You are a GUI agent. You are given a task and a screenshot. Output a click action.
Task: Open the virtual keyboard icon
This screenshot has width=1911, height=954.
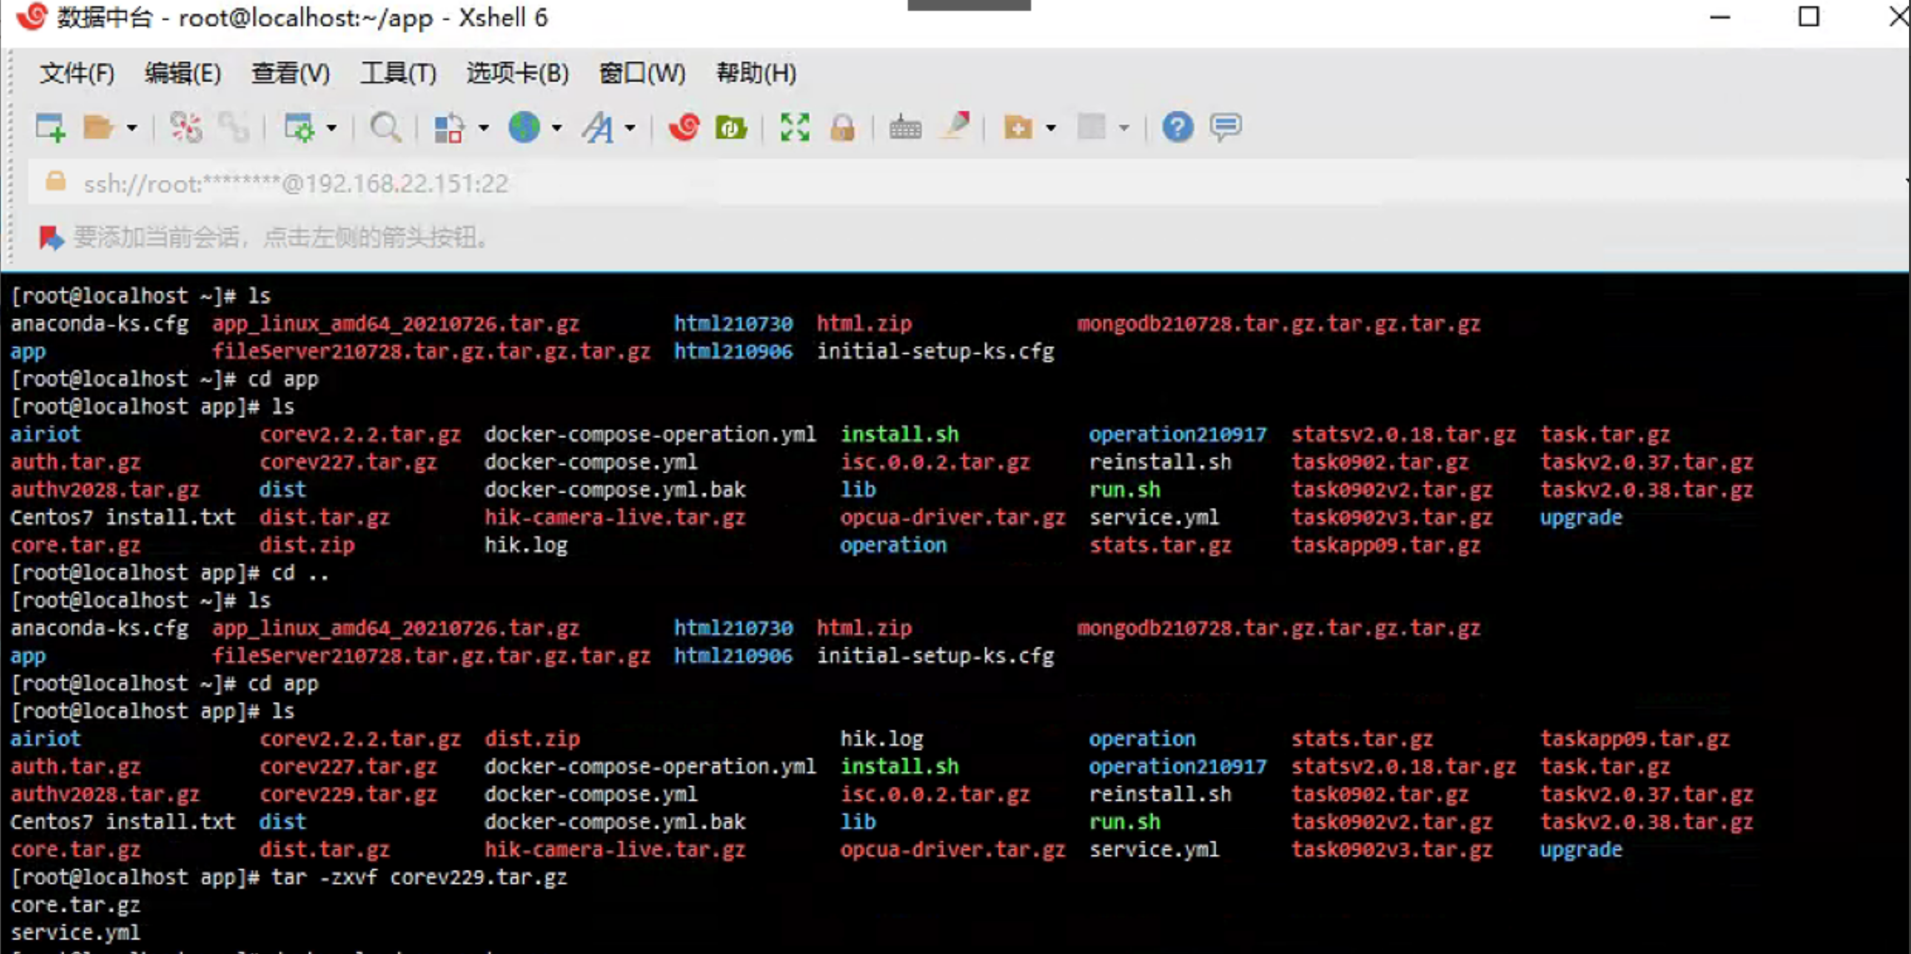point(905,127)
